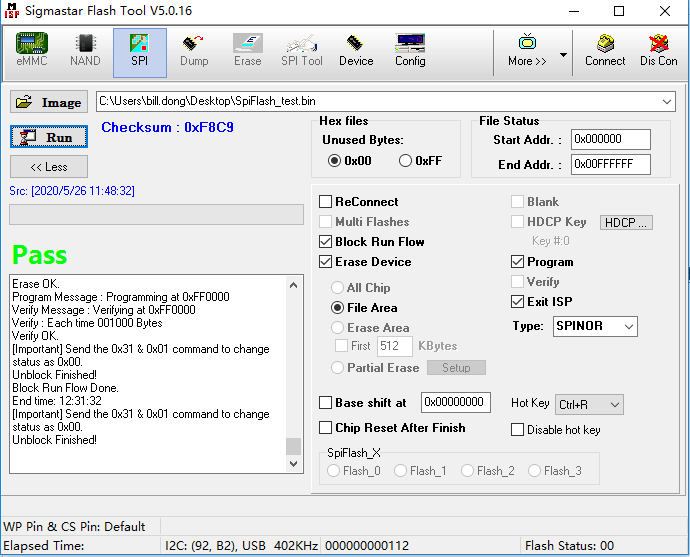690x557 pixels.
Task: Click the << Less button
Action: point(49,167)
